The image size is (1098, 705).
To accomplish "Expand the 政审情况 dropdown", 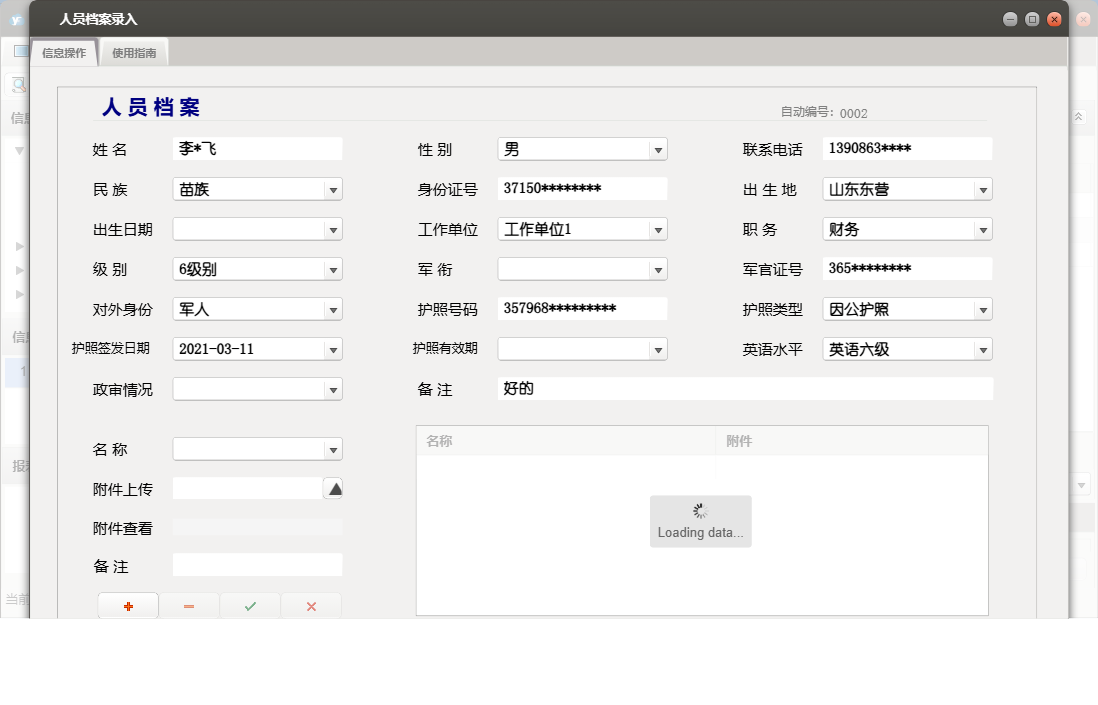I will tap(333, 390).
